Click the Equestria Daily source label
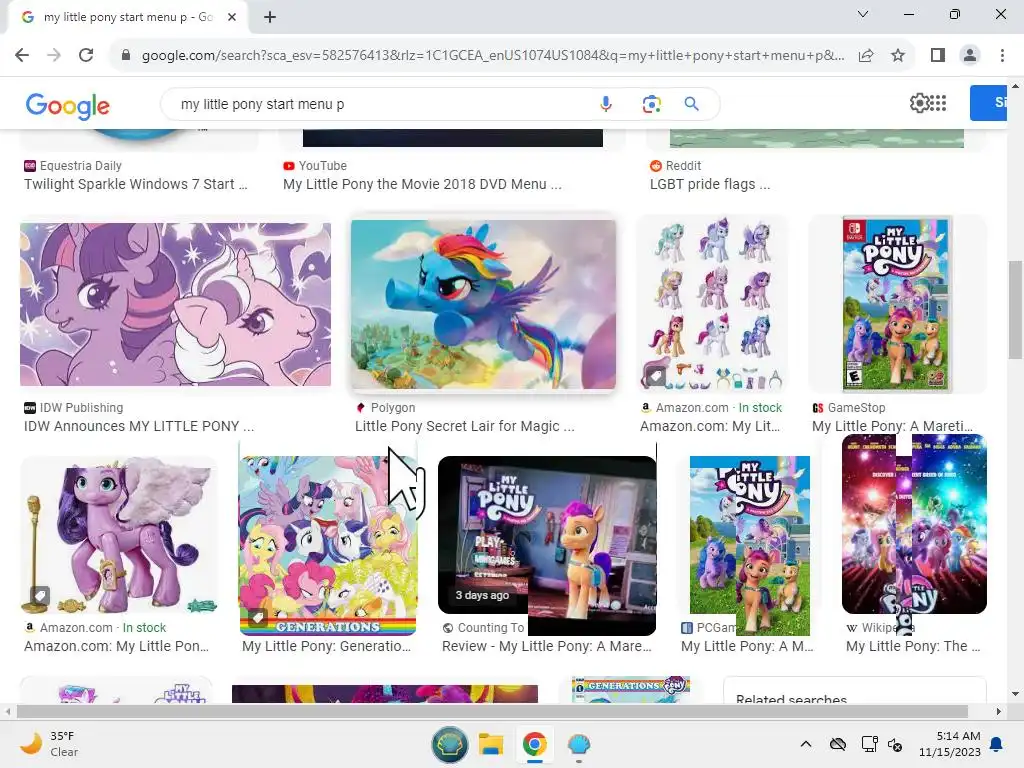The image size is (1024, 768). 80,166
